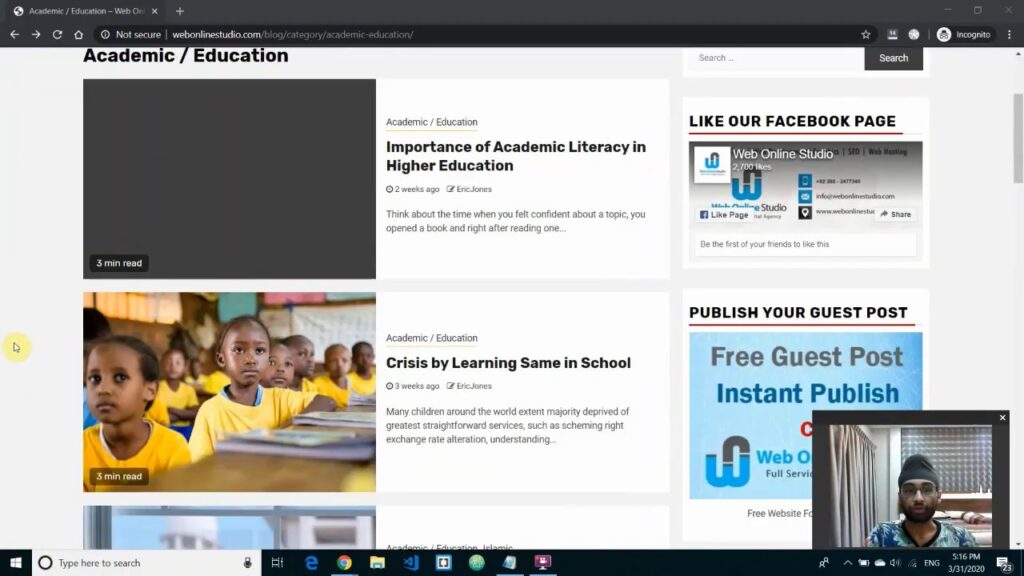Open Visual Studio Code from the taskbar

point(411,563)
